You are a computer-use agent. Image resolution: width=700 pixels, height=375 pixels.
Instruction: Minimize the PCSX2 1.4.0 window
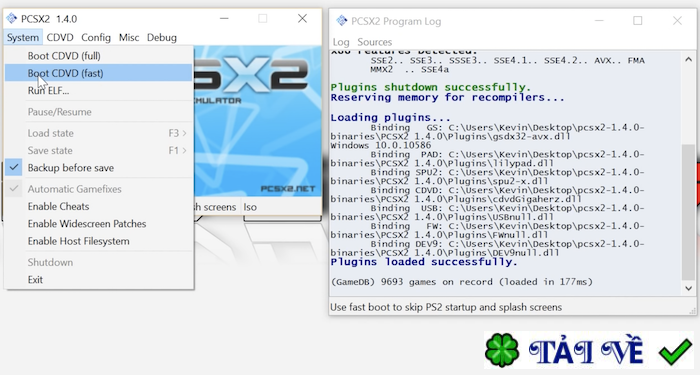tap(224, 18)
